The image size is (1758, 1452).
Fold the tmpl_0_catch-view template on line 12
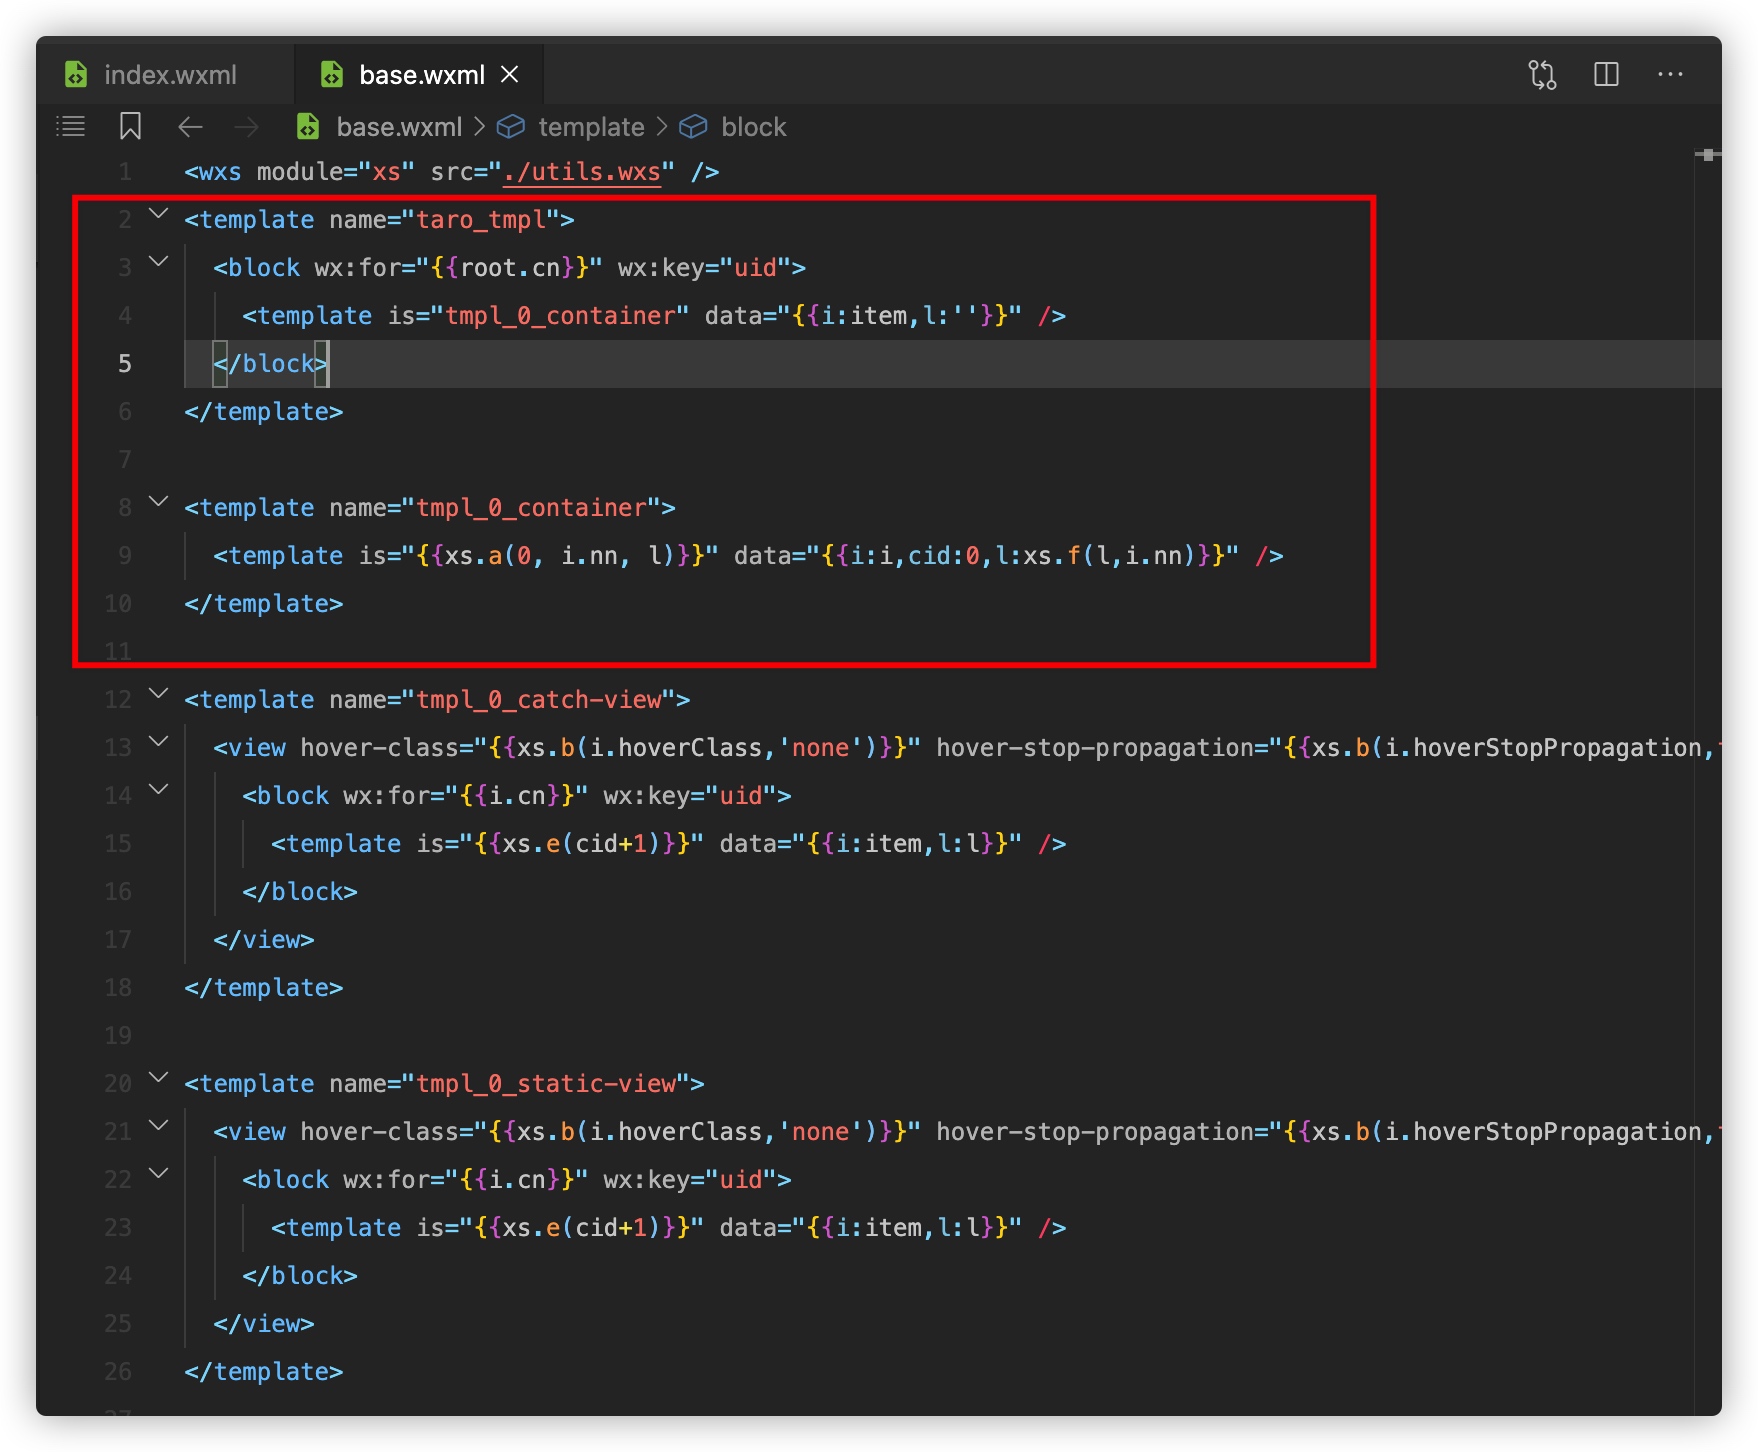(x=158, y=693)
